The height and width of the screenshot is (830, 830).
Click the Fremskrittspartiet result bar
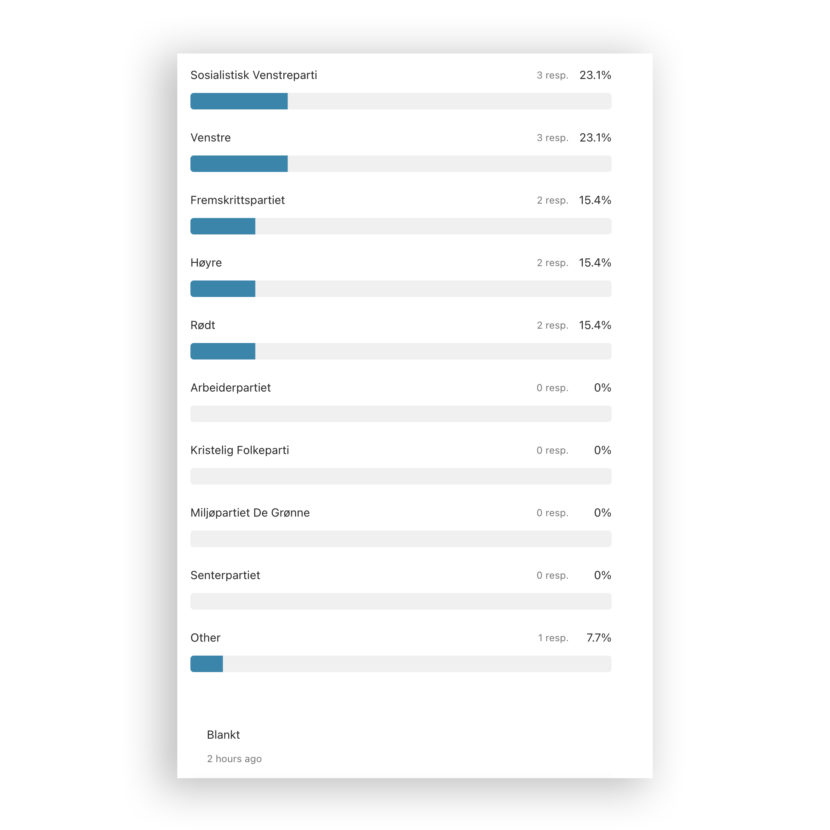(x=400, y=226)
